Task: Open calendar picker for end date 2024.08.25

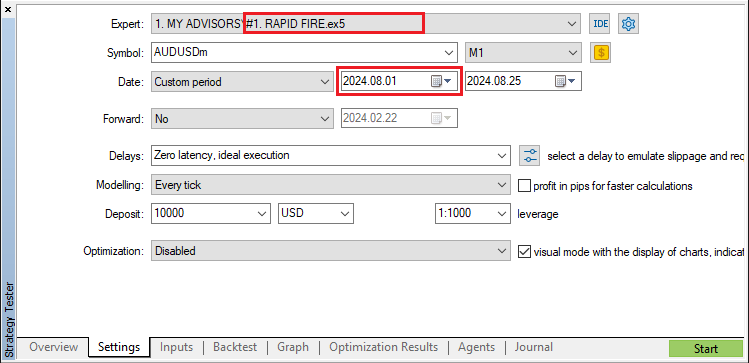Action: (x=565, y=81)
